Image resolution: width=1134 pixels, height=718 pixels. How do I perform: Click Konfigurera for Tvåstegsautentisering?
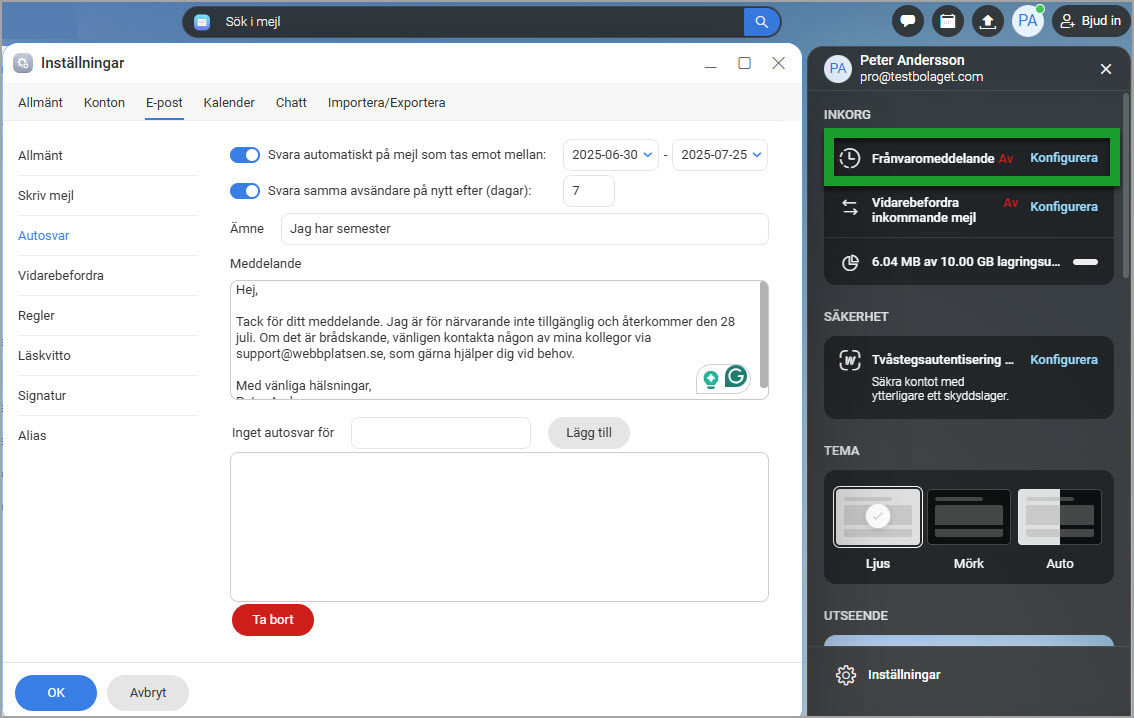(x=1063, y=359)
